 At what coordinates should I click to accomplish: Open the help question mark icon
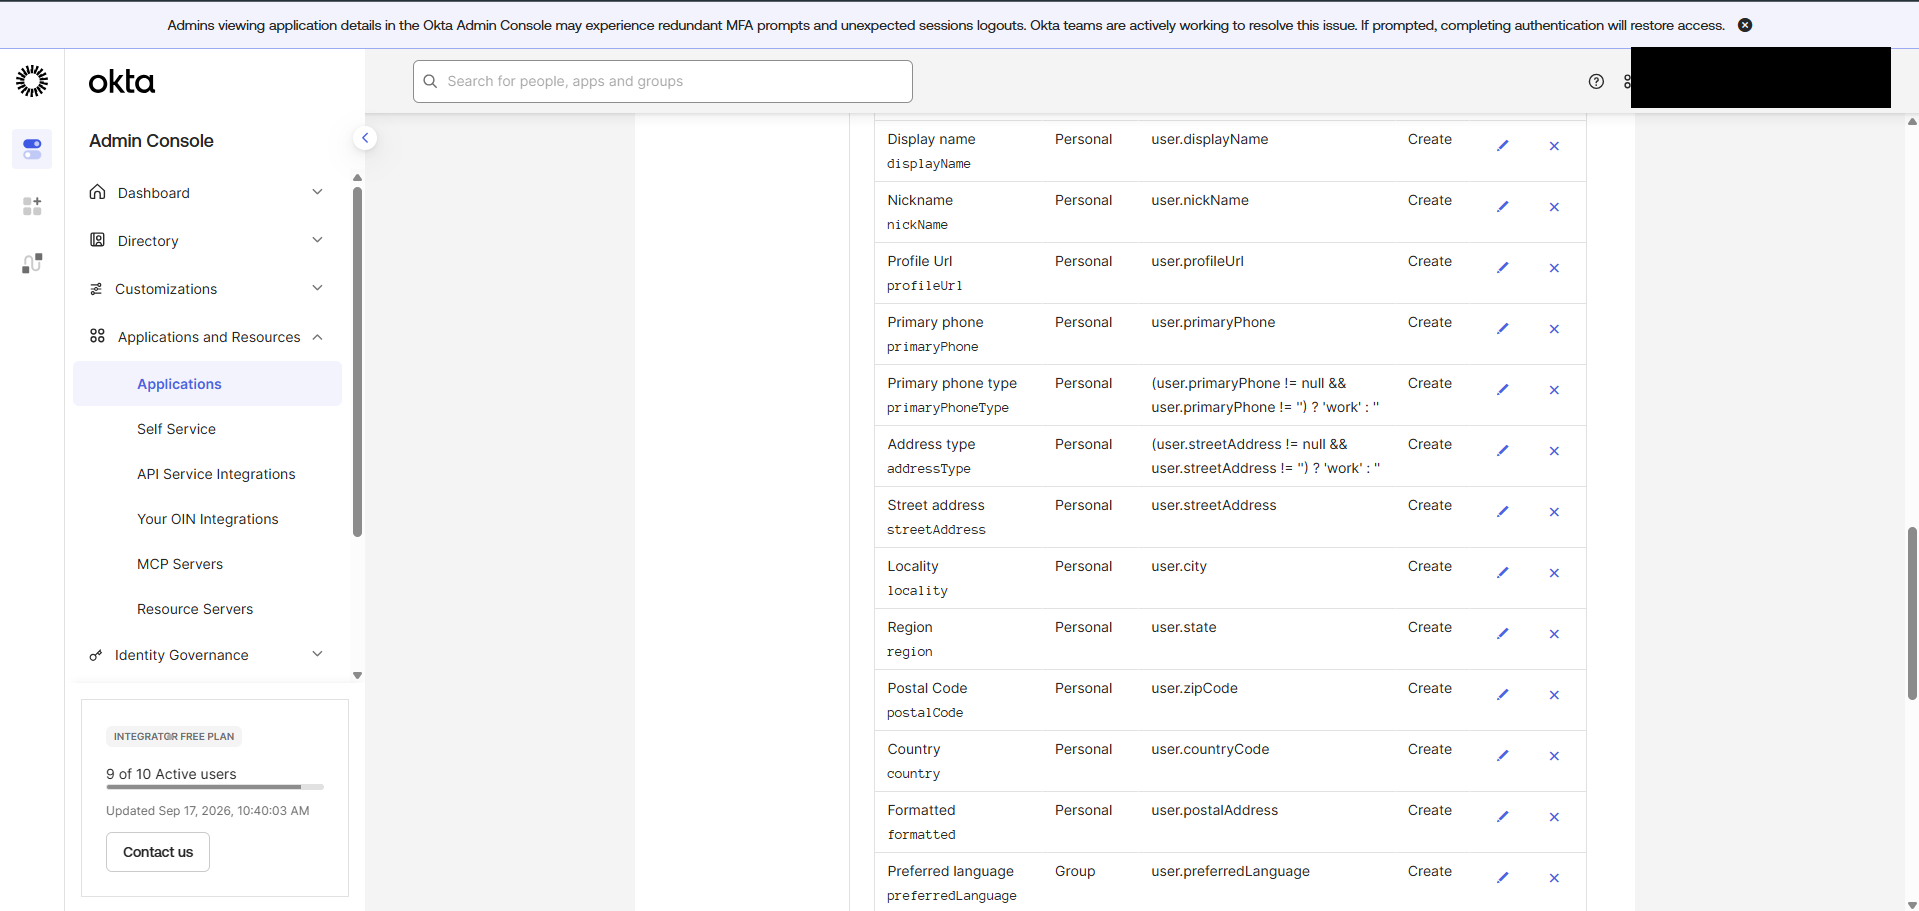coord(1596,82)
